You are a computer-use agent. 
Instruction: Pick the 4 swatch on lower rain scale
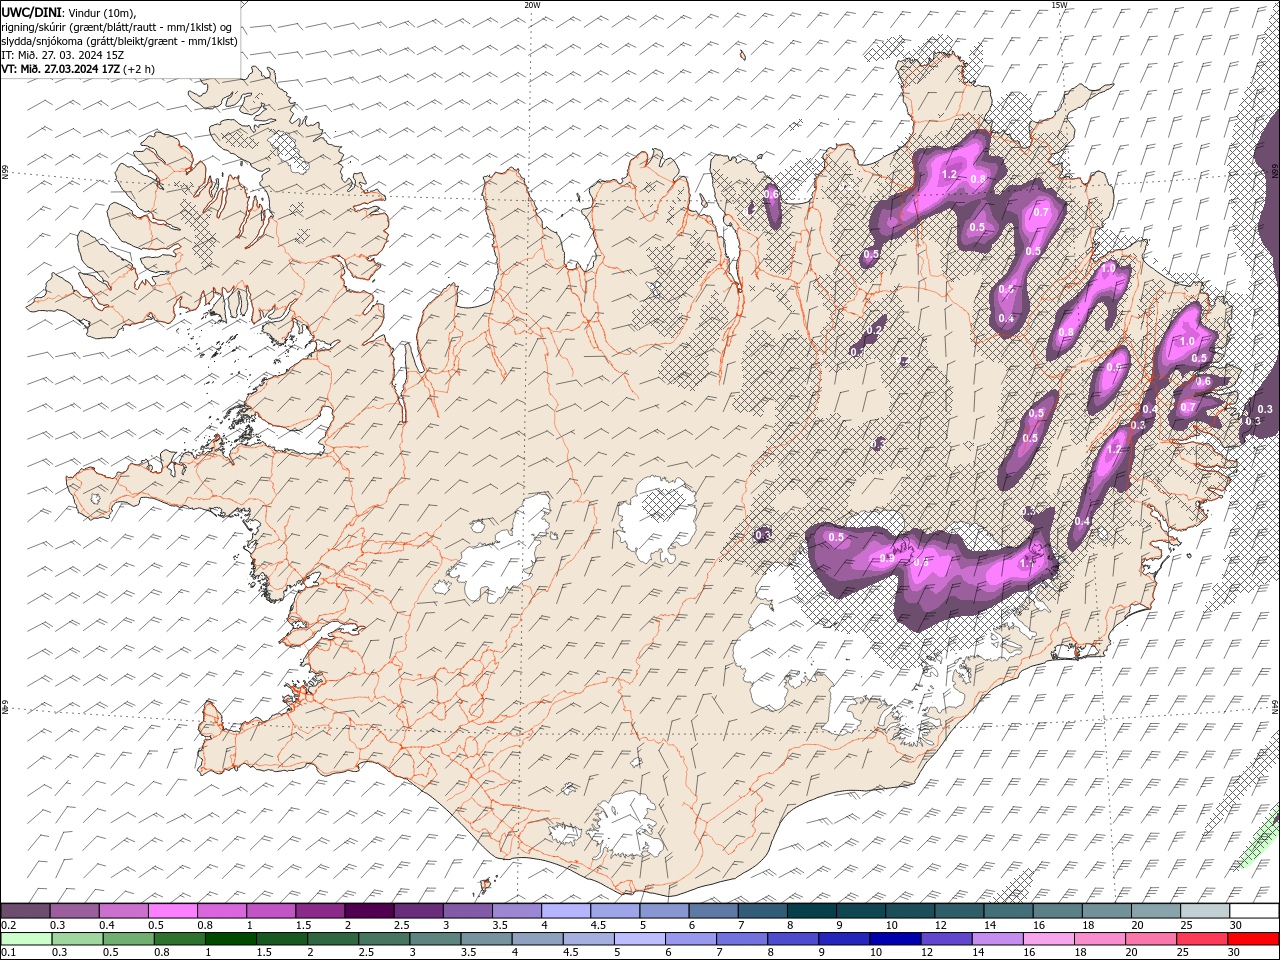pyautogui.click(x=537, y=939)
